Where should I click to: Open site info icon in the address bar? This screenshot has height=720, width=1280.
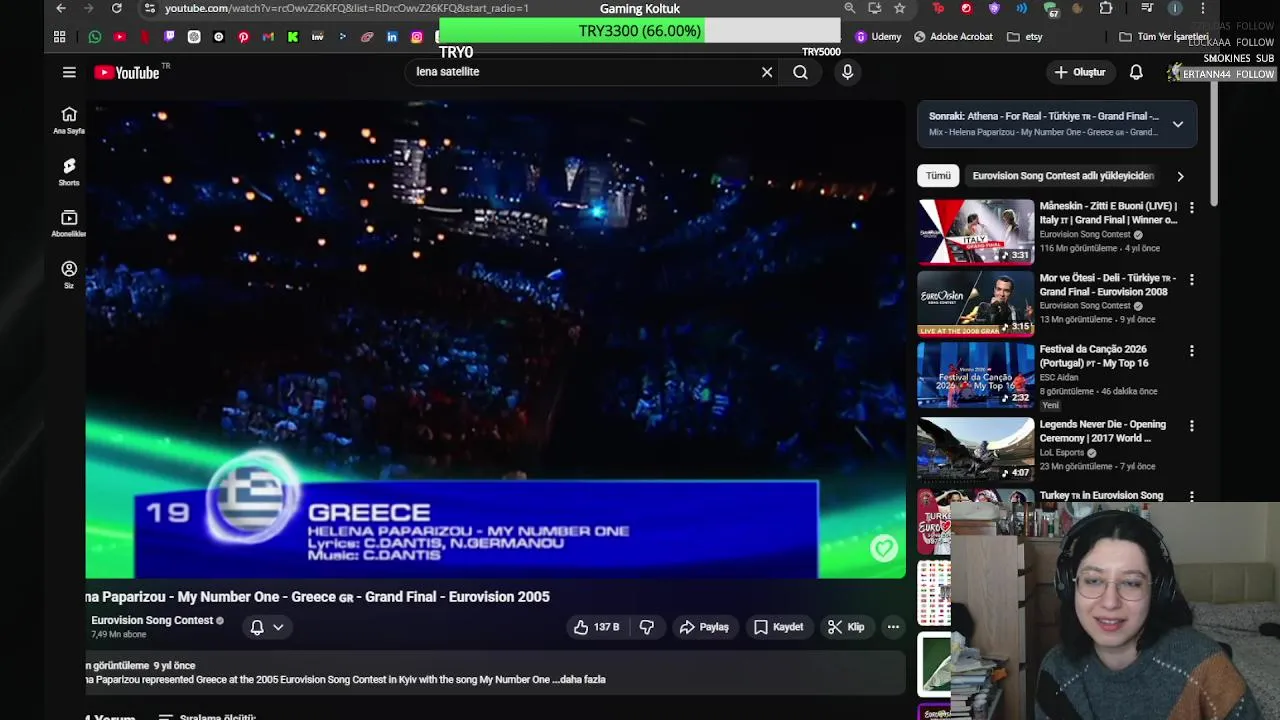pos(149,8)
